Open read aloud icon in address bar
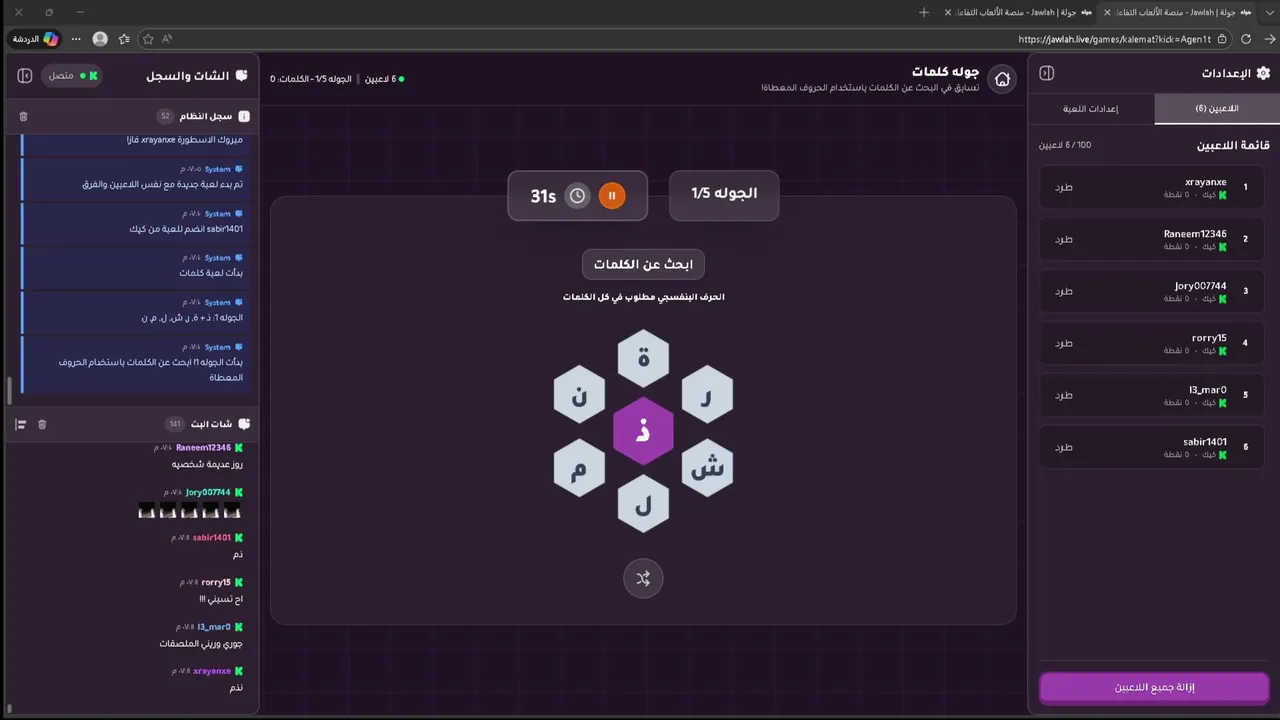Viewport: 1280px width, 720px height. coord(167,39)
